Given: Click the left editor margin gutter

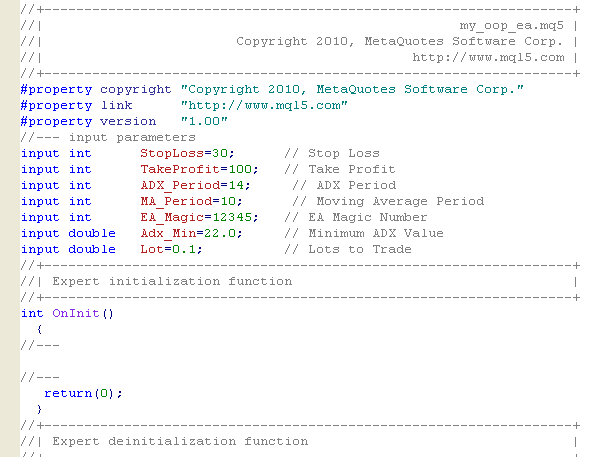Looking at the screenshot, I should point(10,228).
